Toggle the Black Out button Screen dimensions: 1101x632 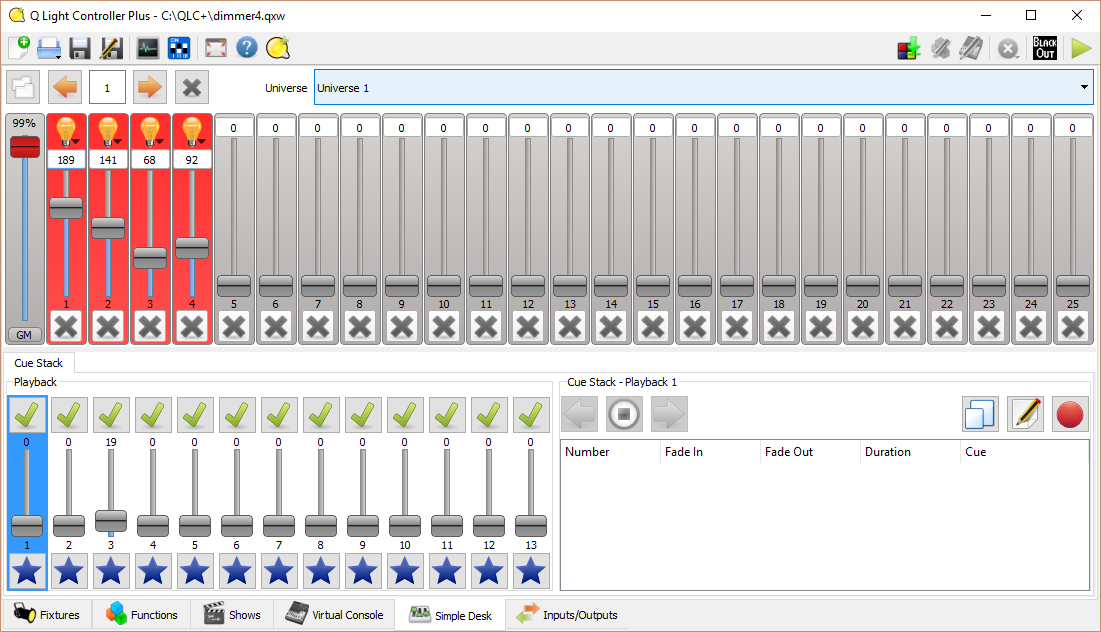tap(1045, 48)
